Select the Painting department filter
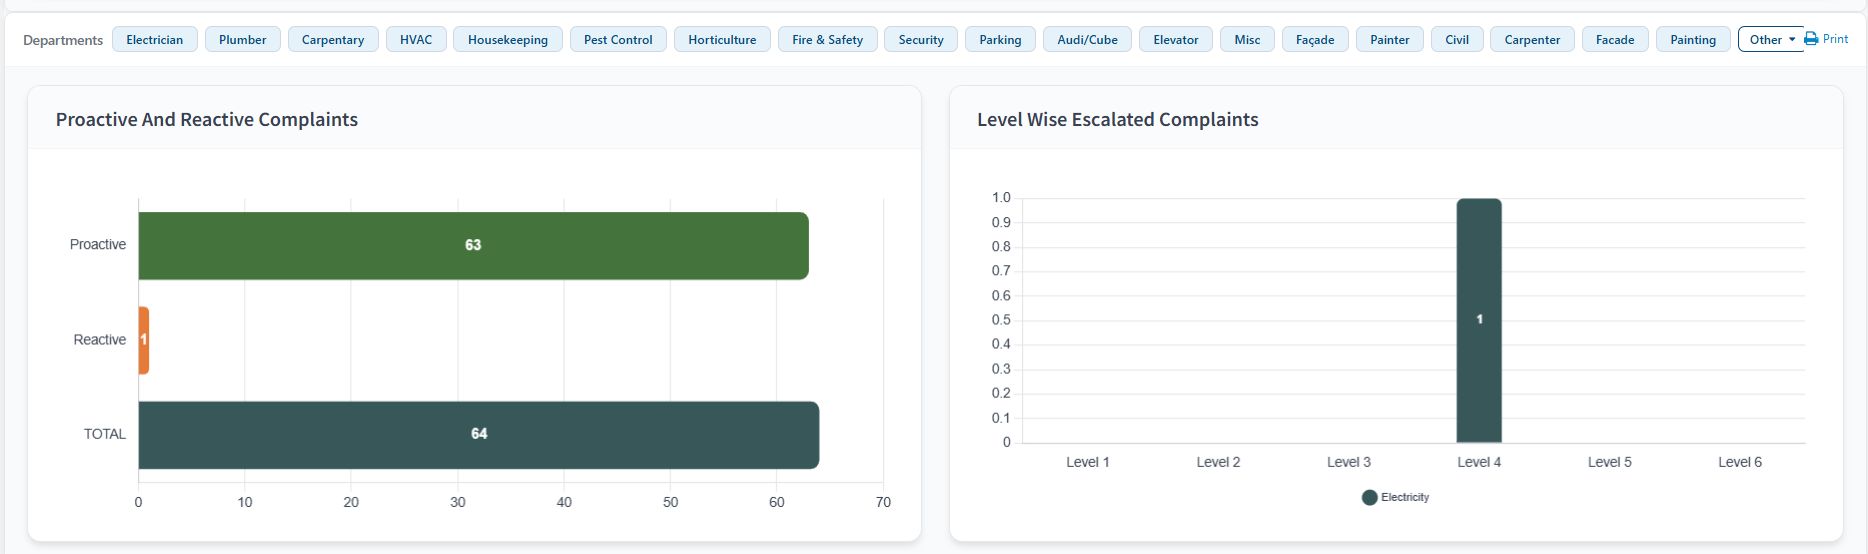 [1692, 40]
